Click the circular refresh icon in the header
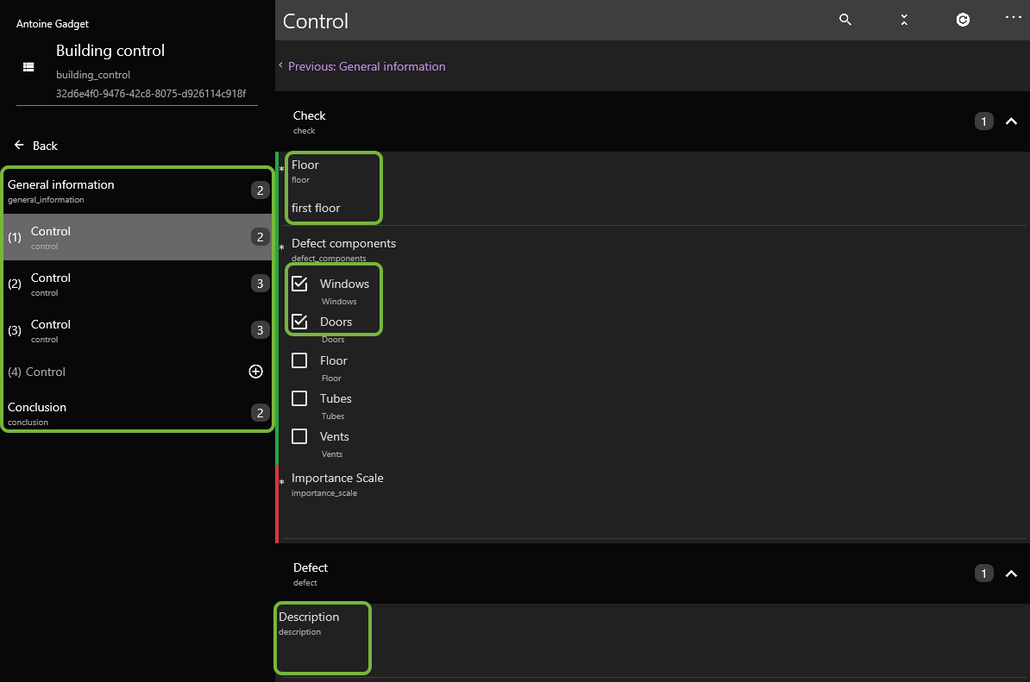Screen dimensions: 1030x682 pyautogui.click(x=962, y=20)
